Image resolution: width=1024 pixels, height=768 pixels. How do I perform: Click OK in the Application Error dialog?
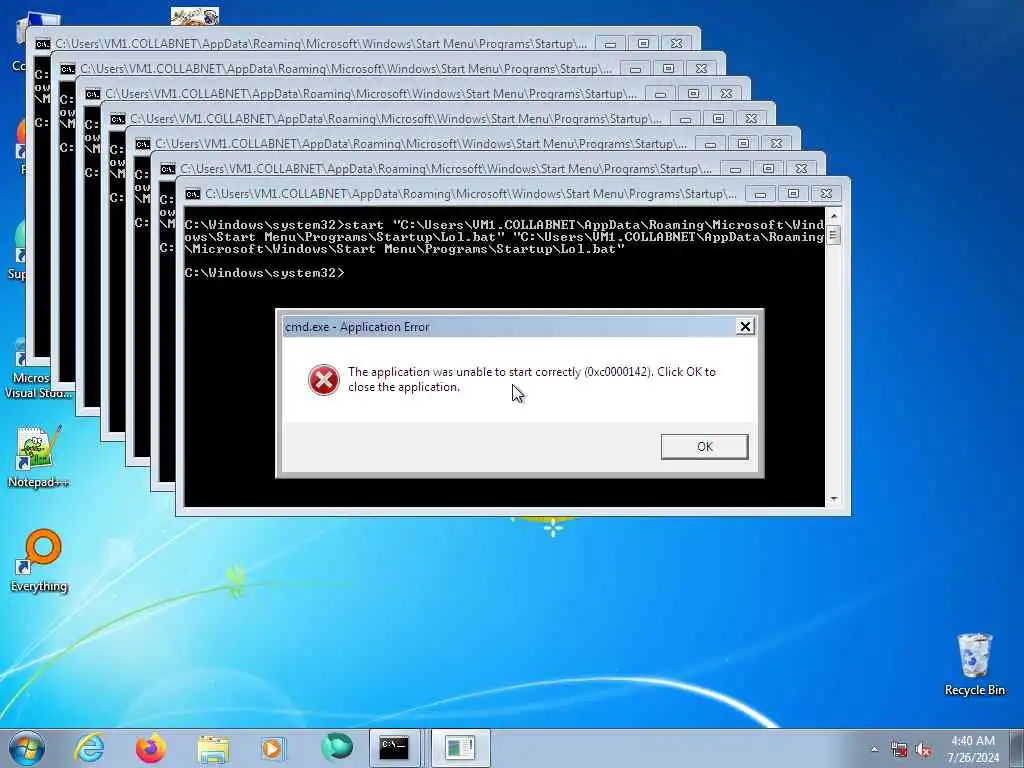(x=704, y=447)
